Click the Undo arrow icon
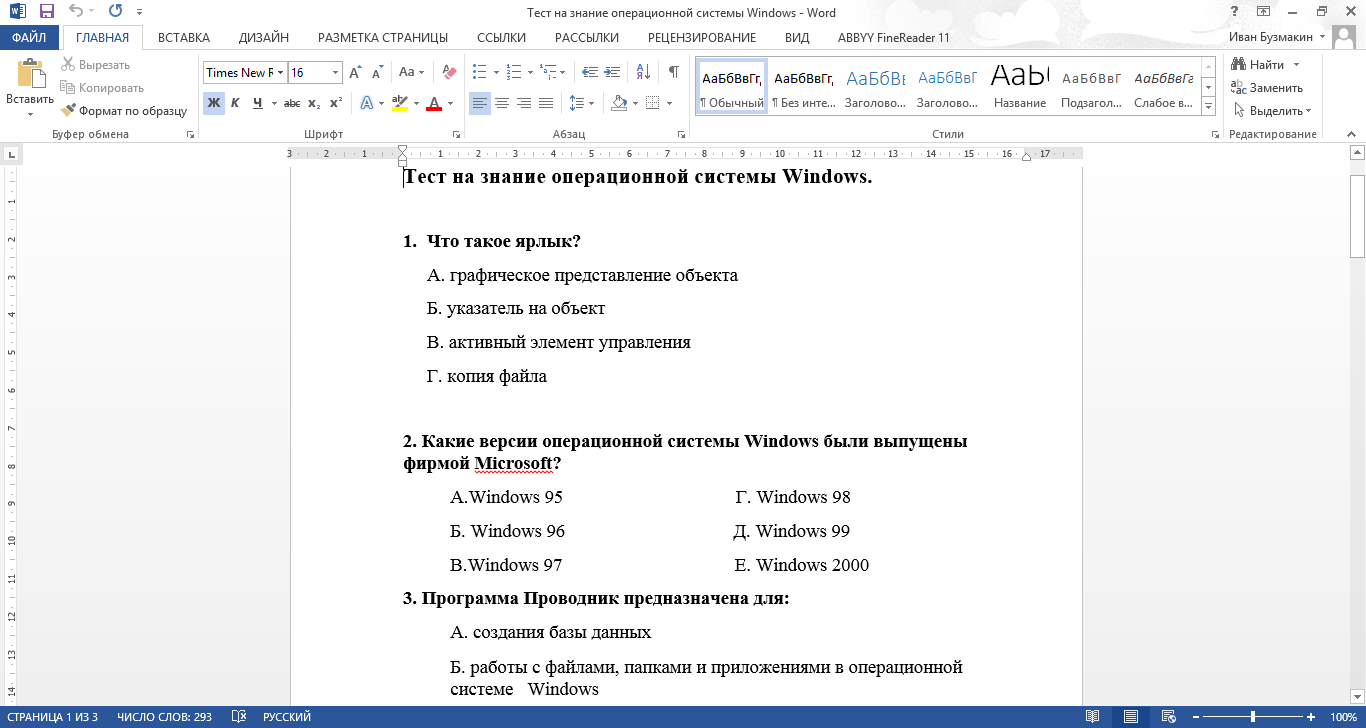 point(77,12)
